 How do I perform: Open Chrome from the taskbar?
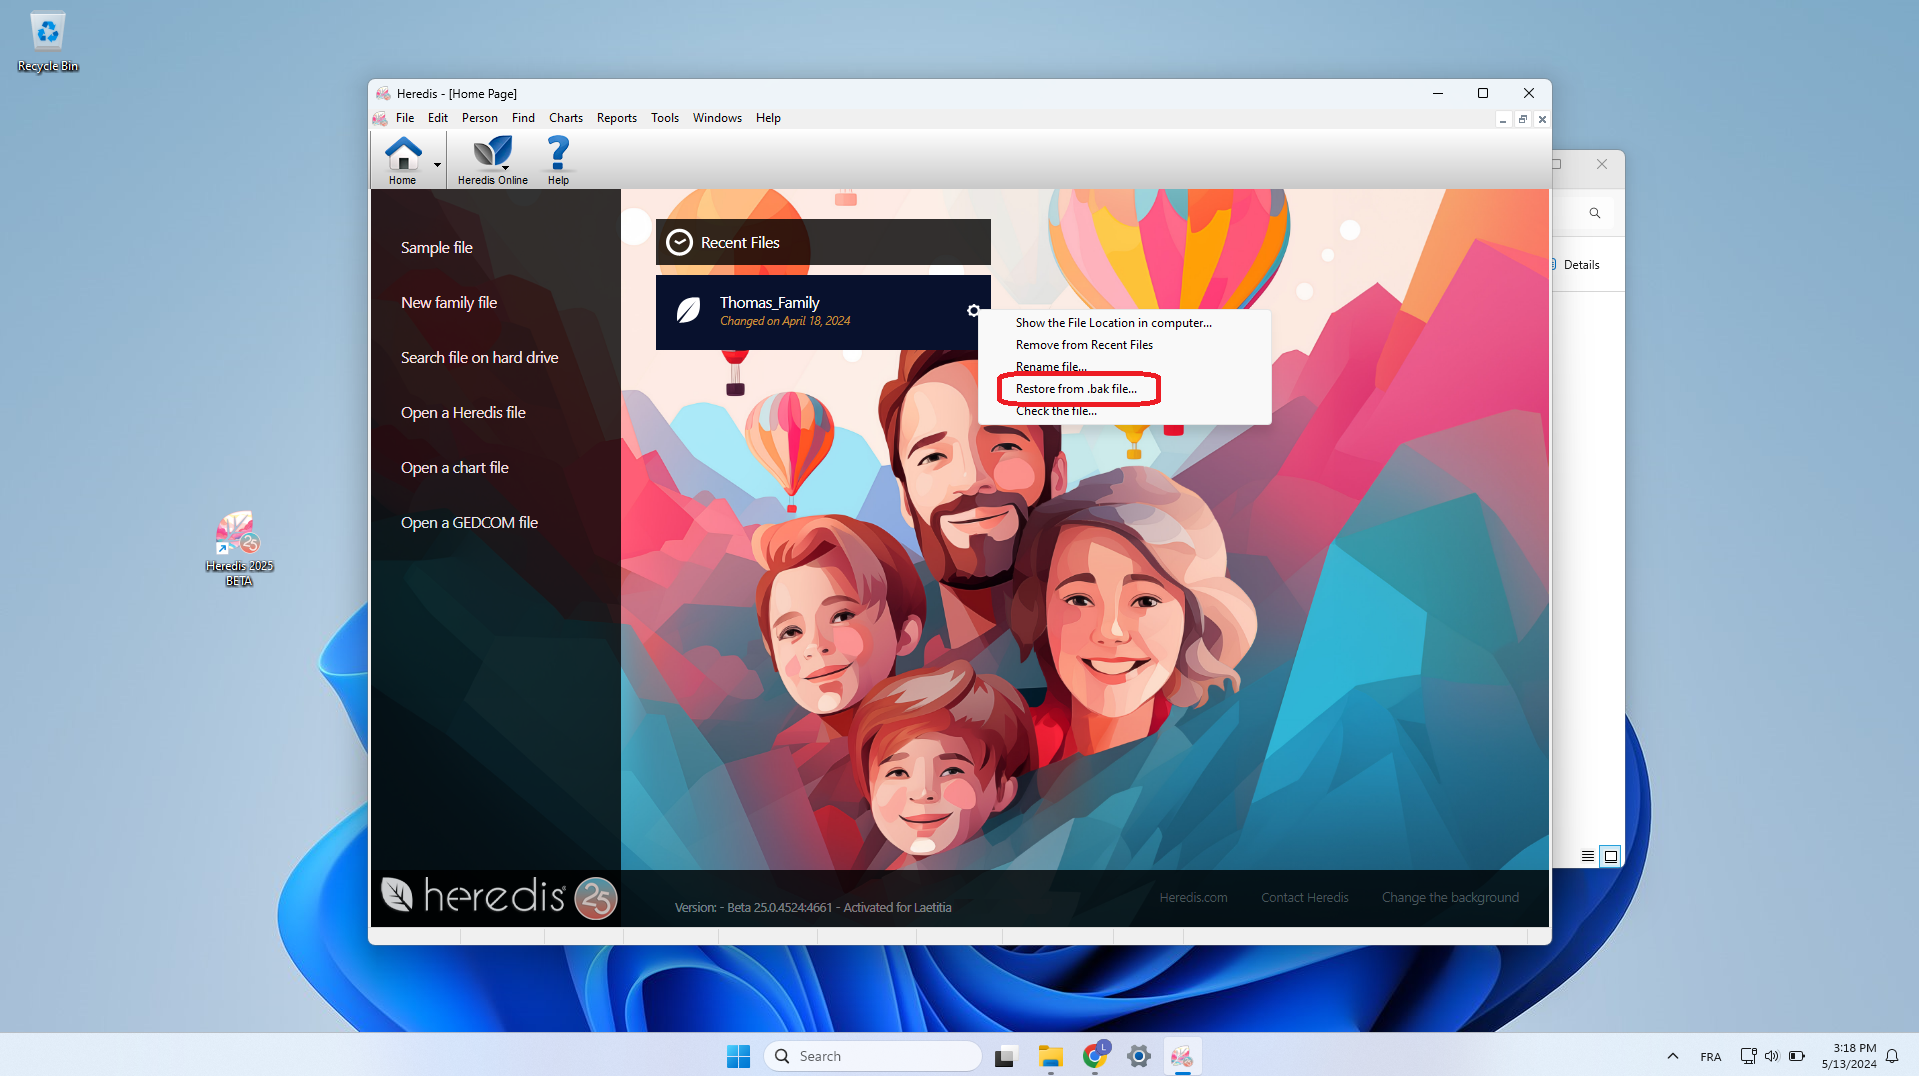1095,1056
